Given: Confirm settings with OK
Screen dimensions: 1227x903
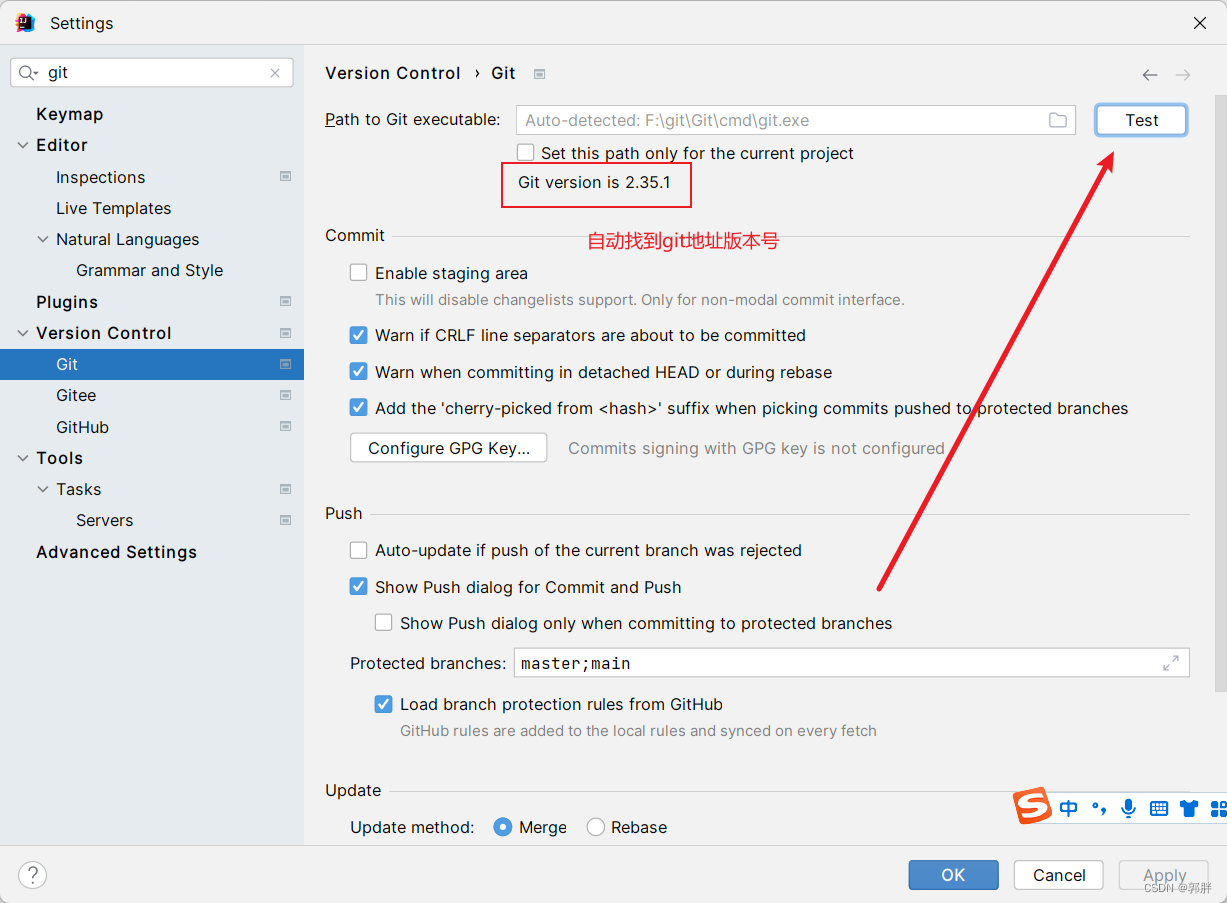Looking at the screenshot, I should (953, 875).
